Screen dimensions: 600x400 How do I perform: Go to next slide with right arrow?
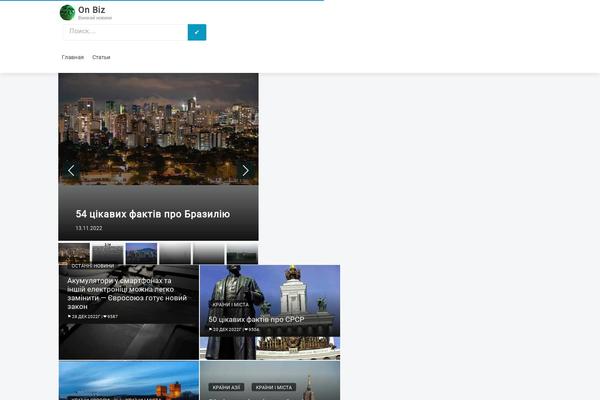[245, 170]
